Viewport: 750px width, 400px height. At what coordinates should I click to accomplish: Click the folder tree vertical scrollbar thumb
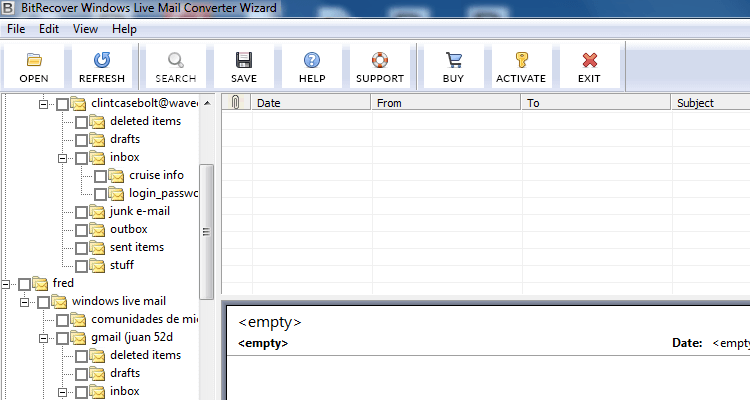point(206,232)
